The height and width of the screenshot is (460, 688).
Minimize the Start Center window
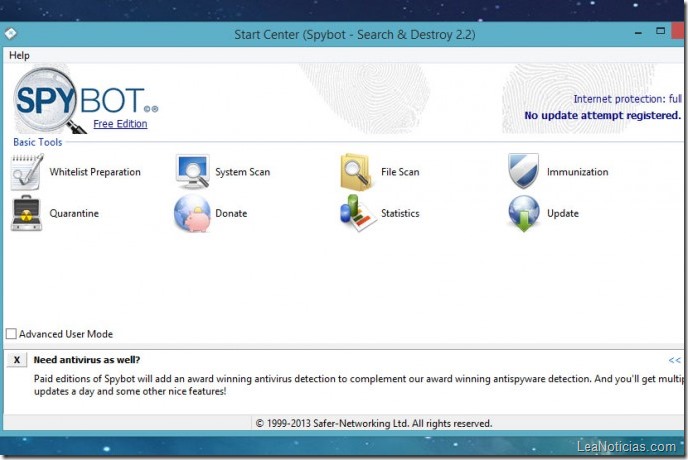[638, 33]
